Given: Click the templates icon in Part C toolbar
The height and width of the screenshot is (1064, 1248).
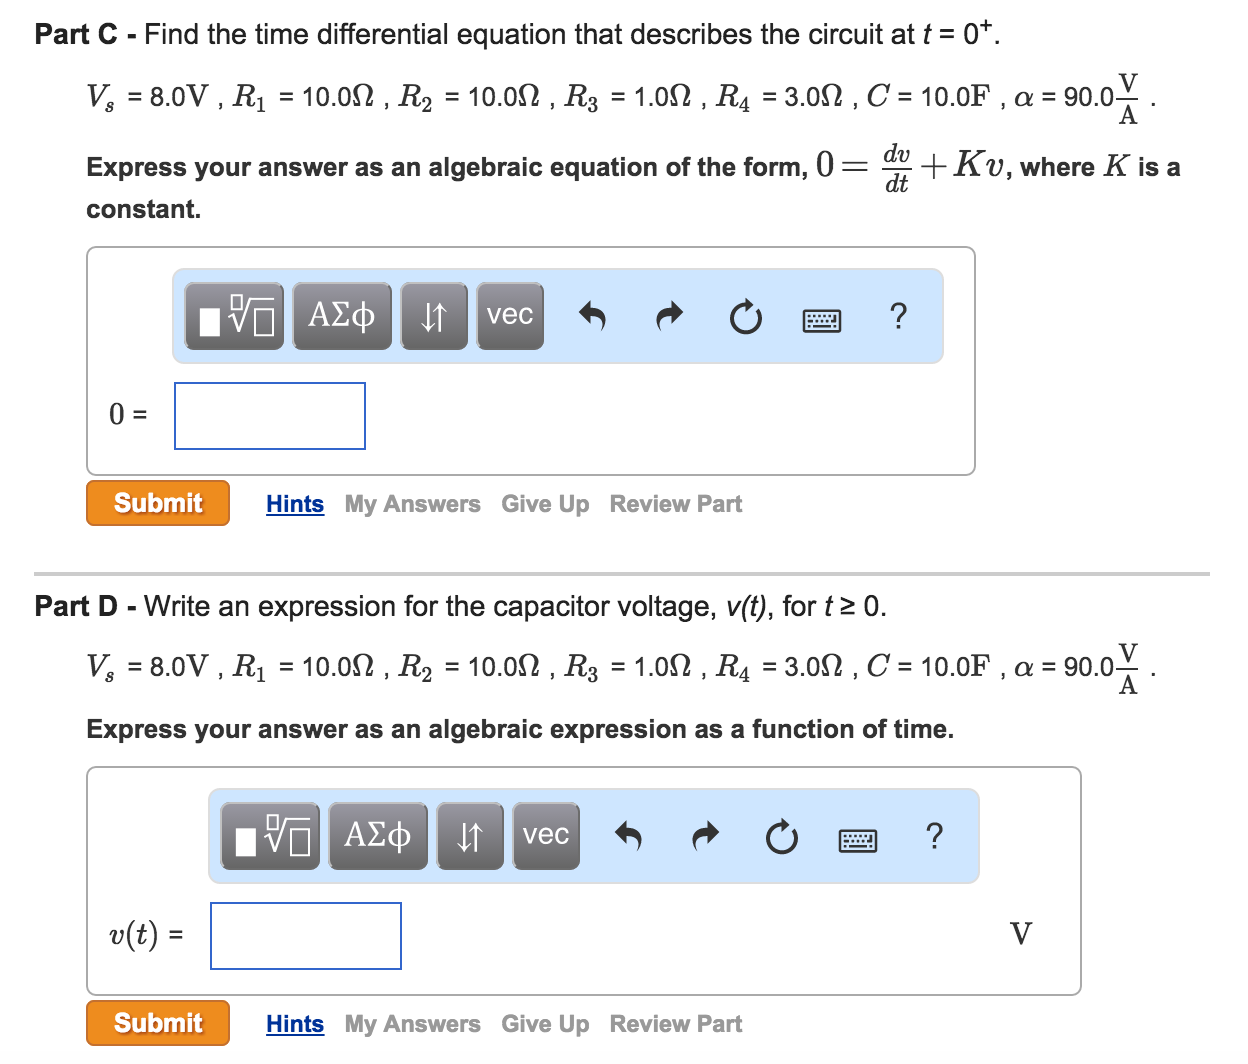Looking at the screenshot, I should tap(235, 316).
